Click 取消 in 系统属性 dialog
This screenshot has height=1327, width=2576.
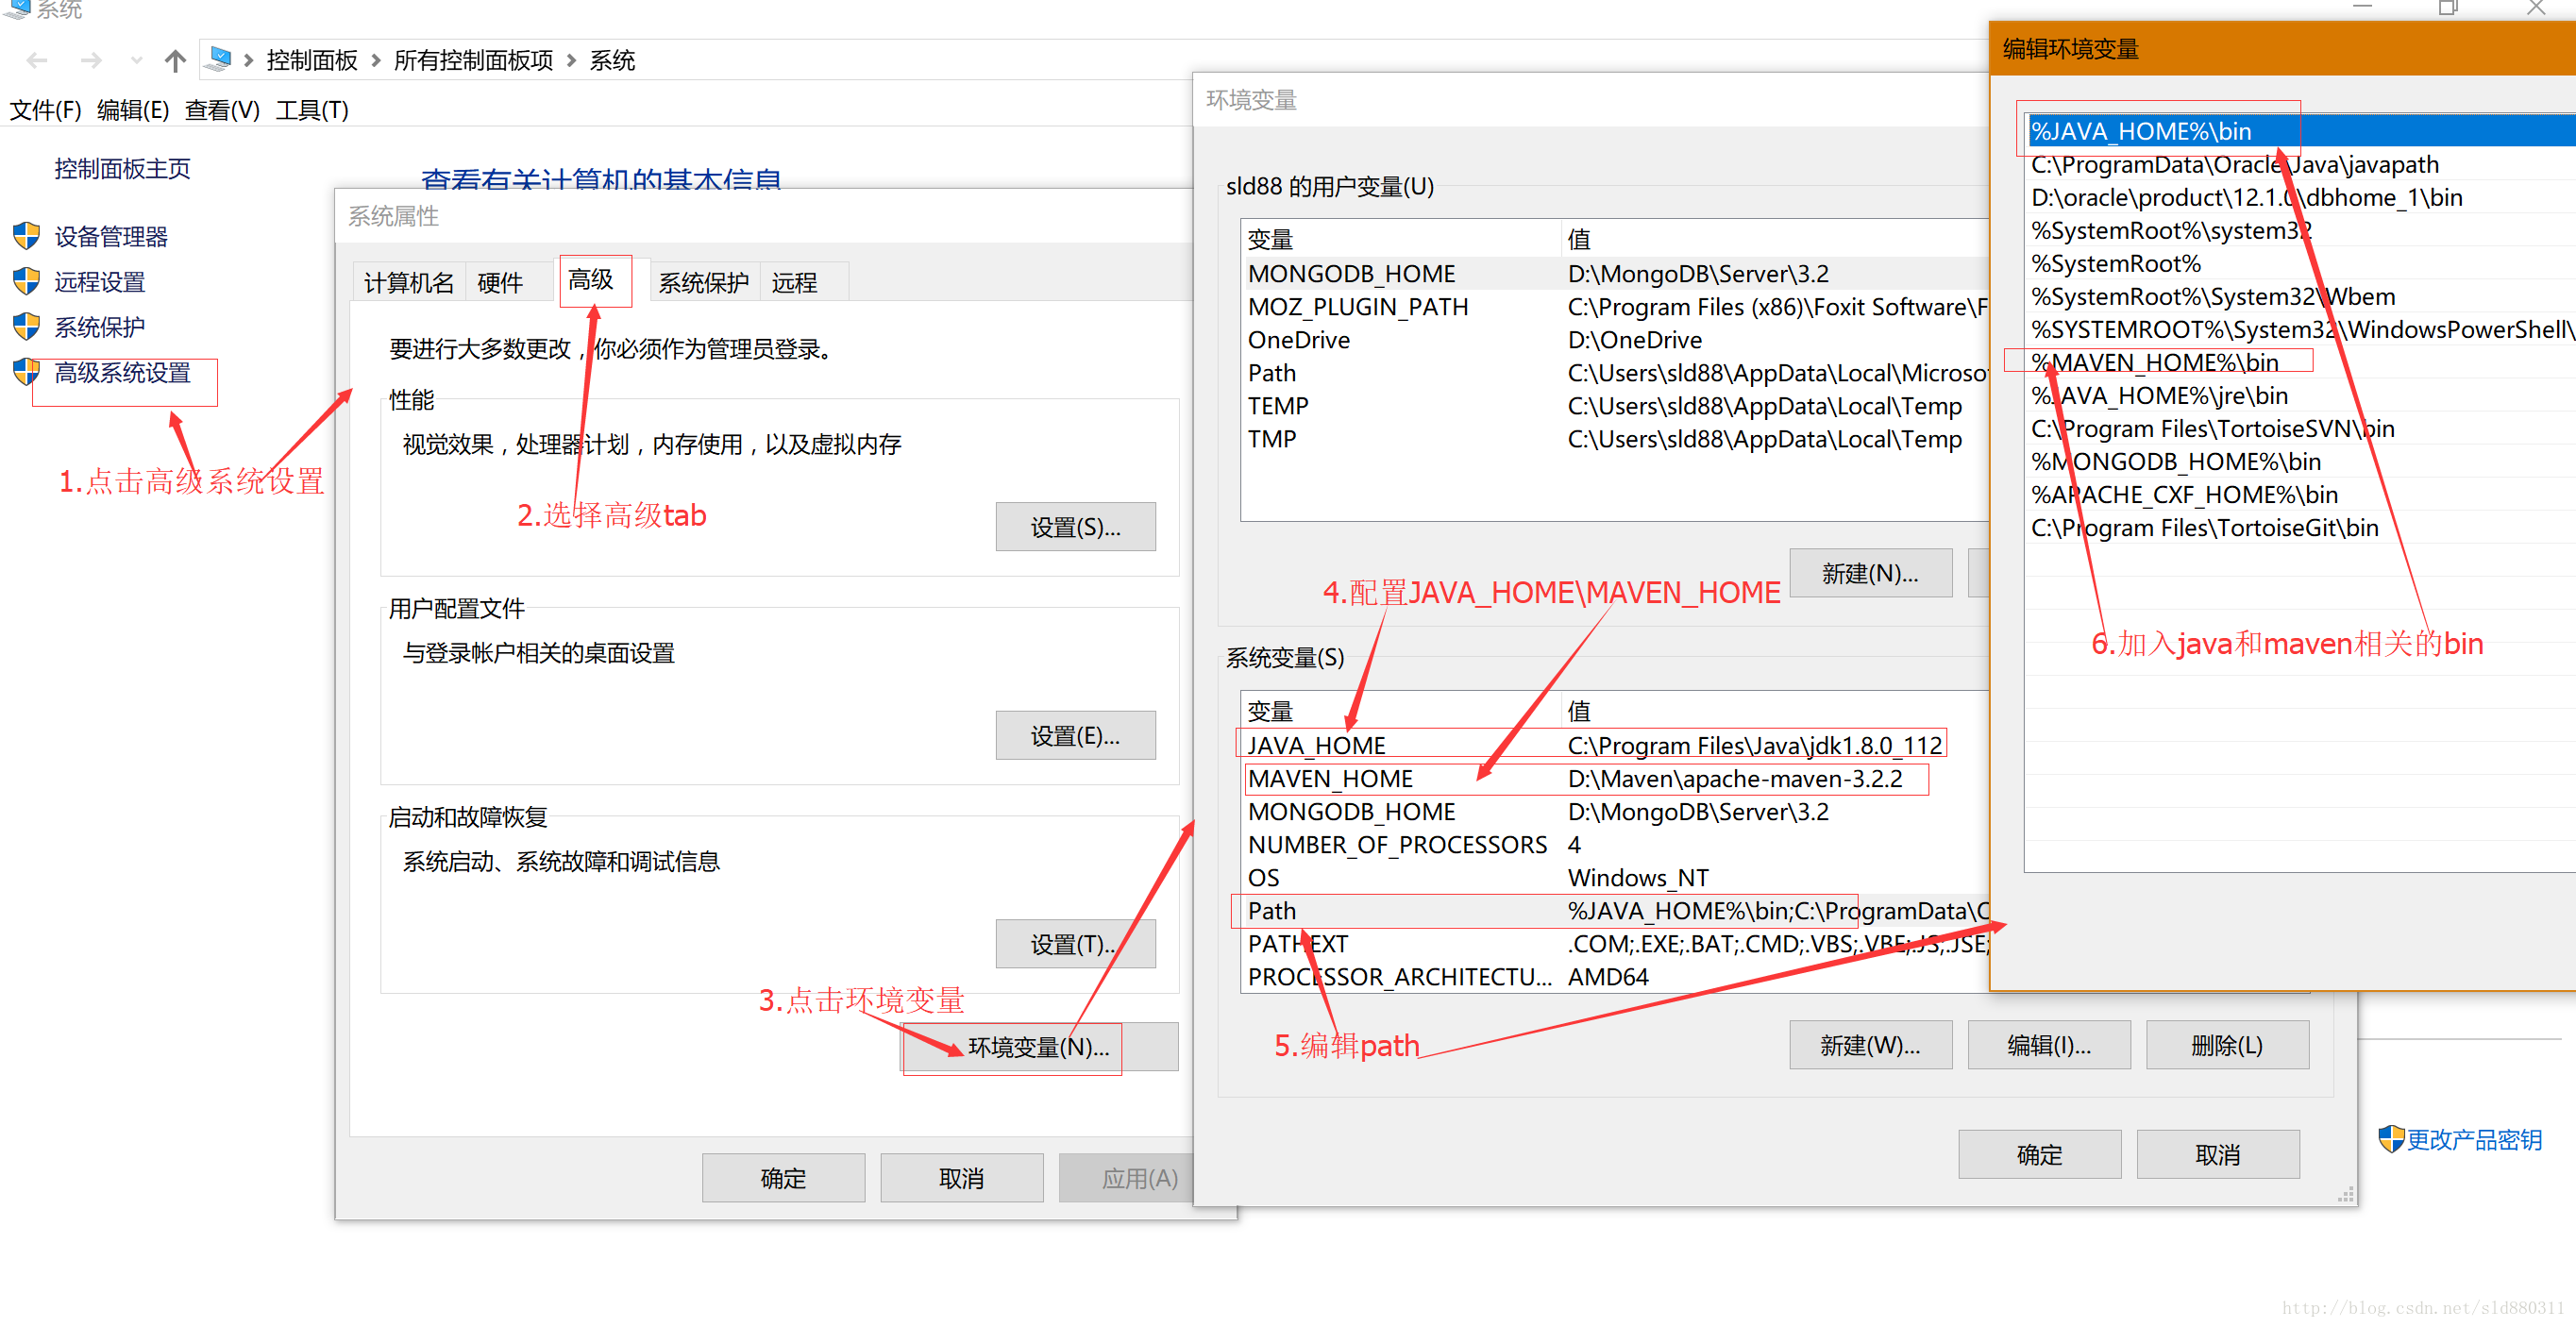(x=961, y=1178)
